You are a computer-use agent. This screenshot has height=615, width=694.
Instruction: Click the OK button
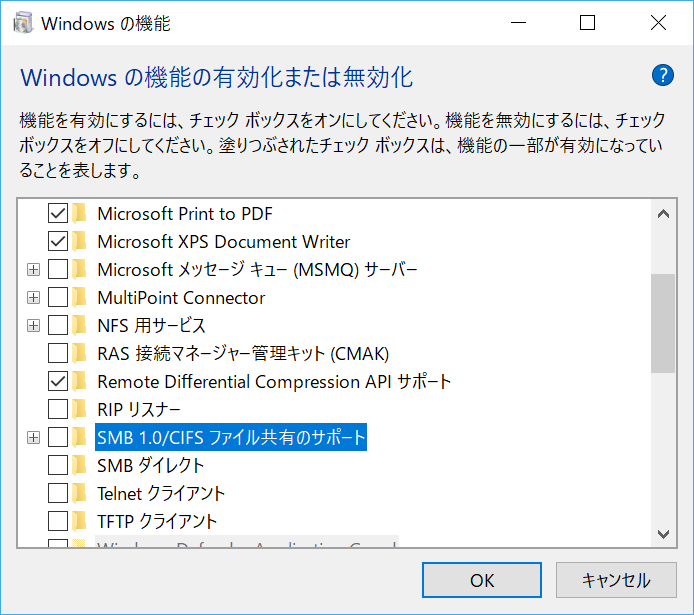482,580
